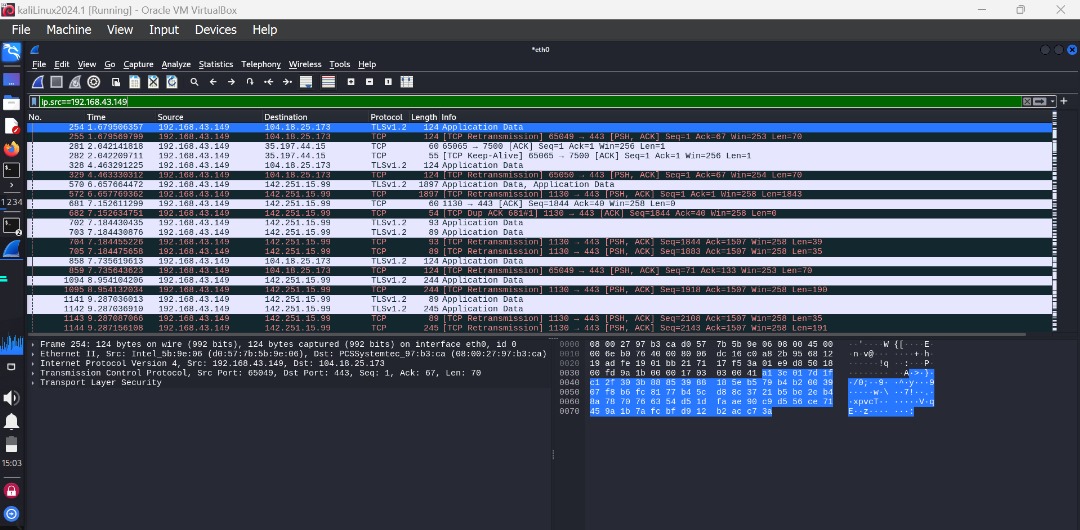Open the Wireless menu
The image size is (1080, 530).
coord(305,64)
